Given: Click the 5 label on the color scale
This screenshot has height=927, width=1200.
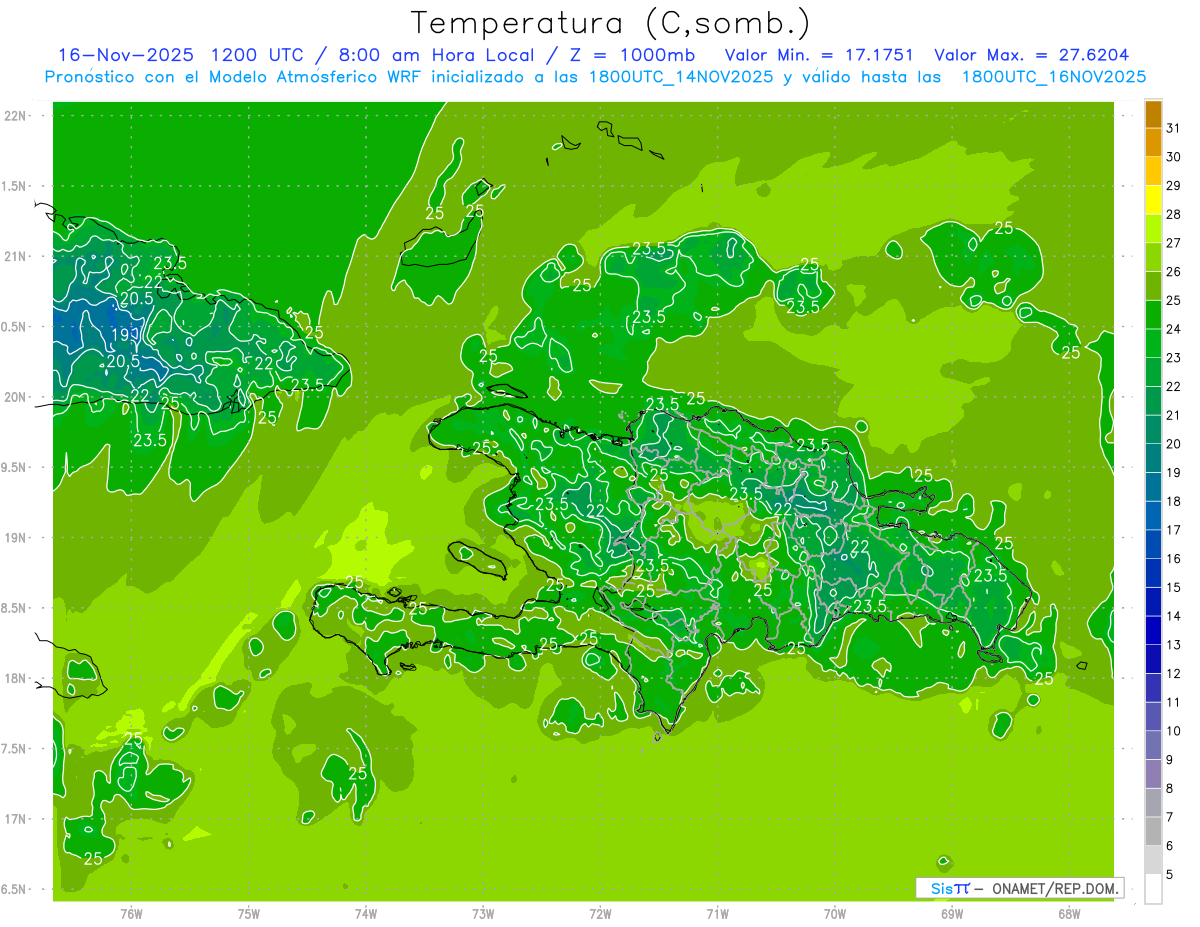Looking at the screenshot, I should click(x=1170, y=875).
